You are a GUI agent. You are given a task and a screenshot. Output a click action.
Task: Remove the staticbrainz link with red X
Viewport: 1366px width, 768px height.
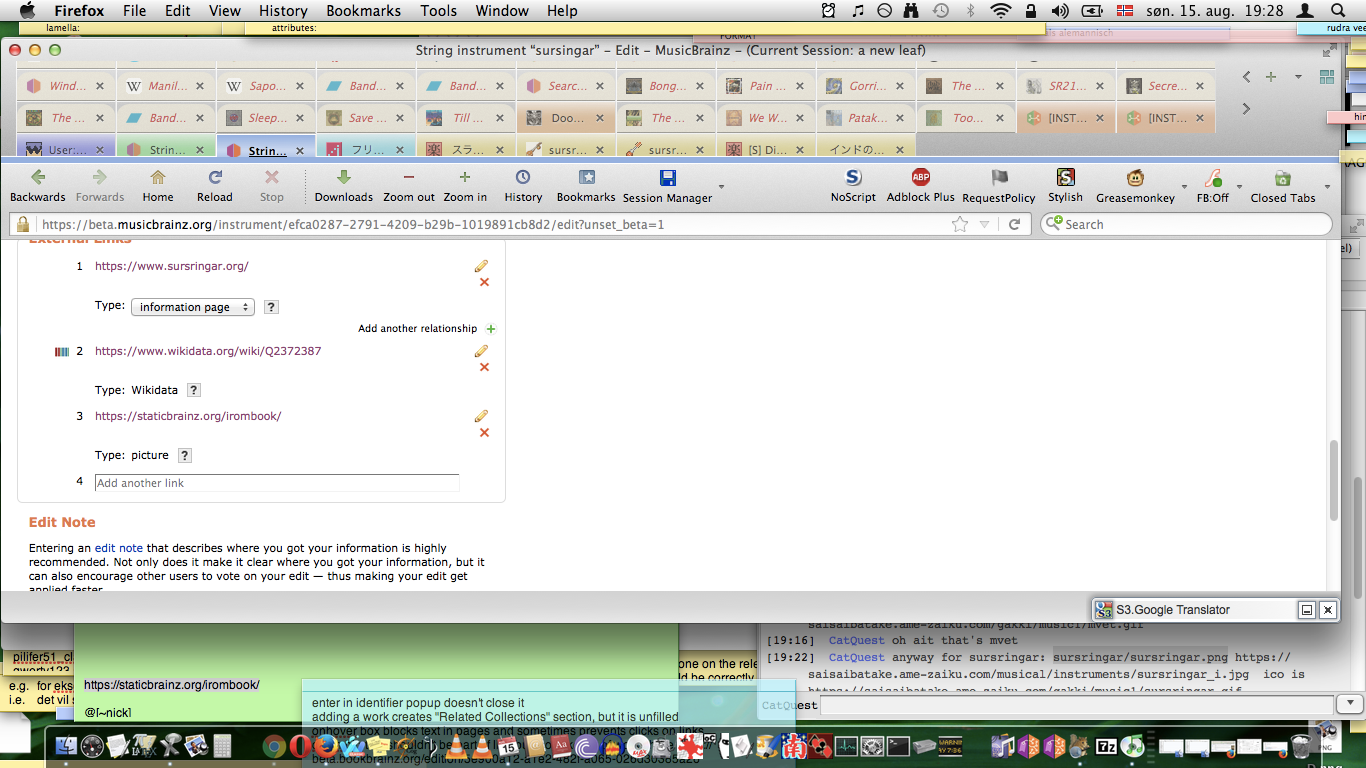[484, 433]
